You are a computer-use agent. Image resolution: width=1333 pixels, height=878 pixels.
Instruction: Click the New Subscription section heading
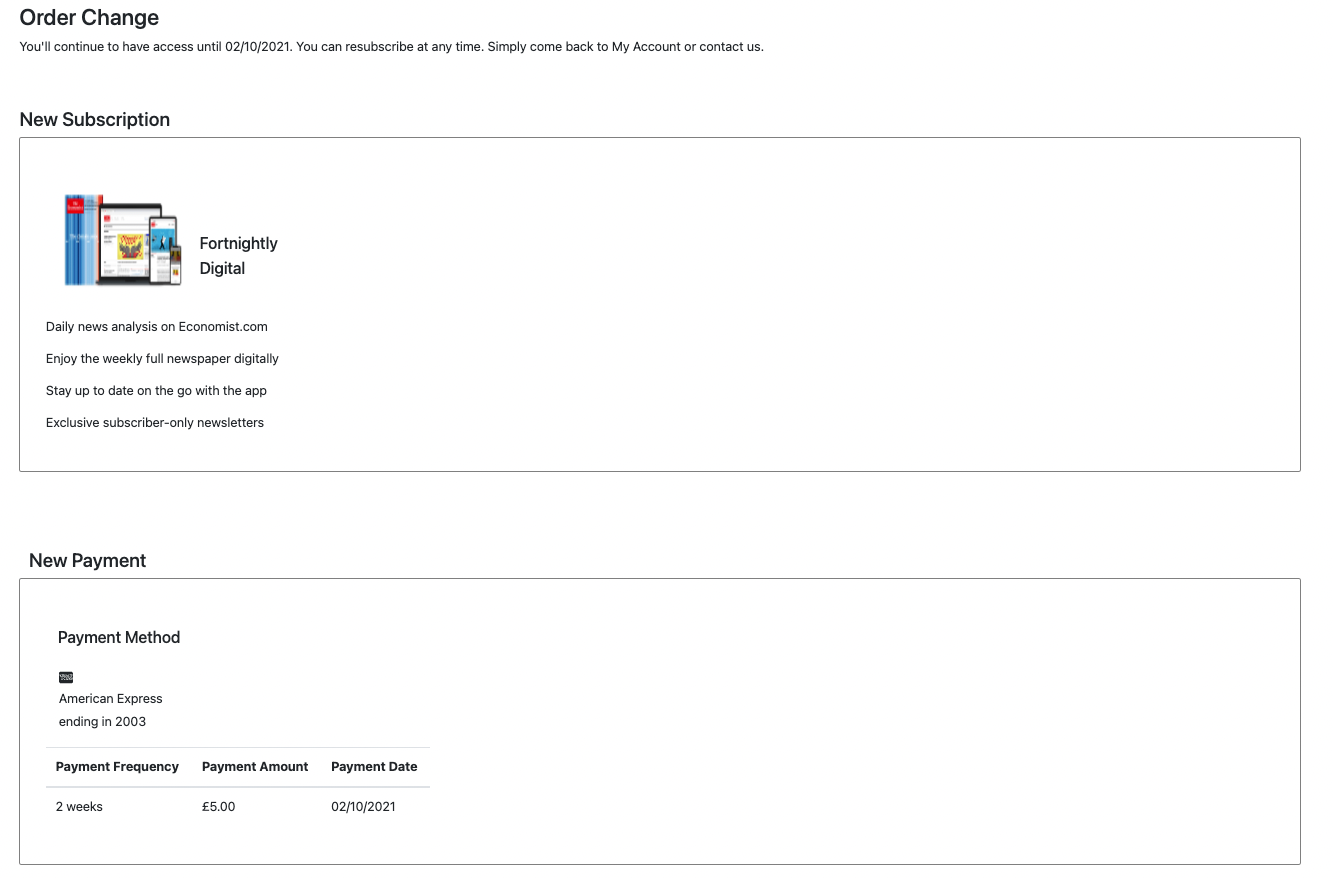pos(95,120)
